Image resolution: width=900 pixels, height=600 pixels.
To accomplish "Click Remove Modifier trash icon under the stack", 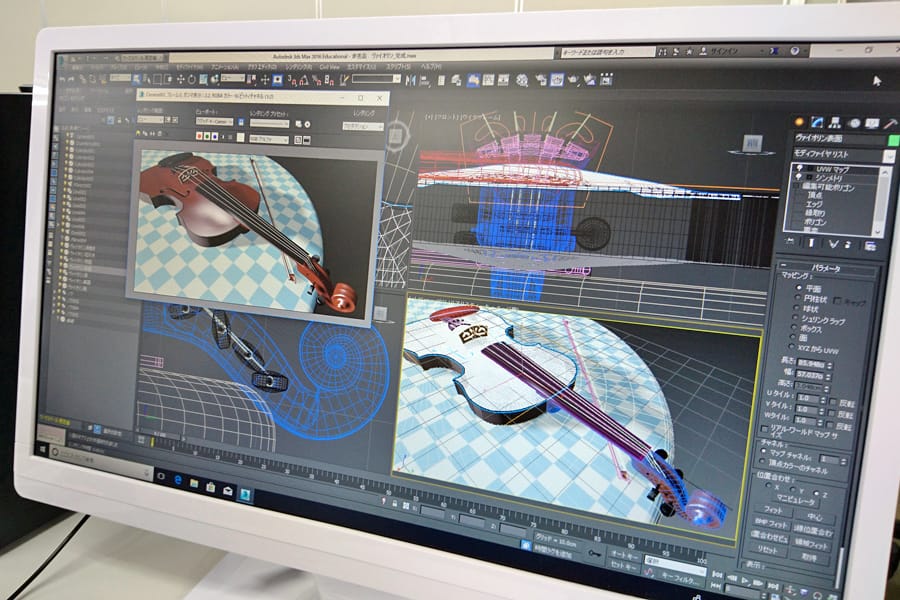I will click(x=848, y=245).
